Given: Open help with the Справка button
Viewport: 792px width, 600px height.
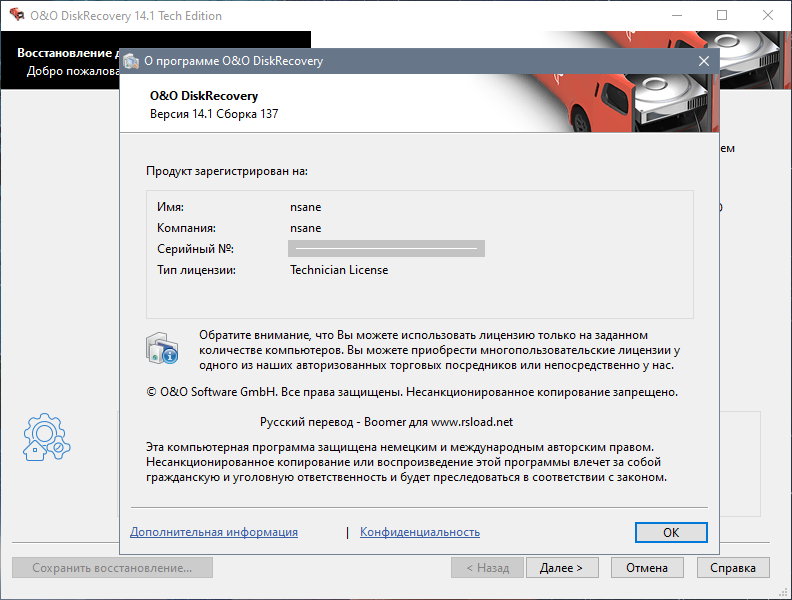Looking at the screenshot, I should 733,568.
